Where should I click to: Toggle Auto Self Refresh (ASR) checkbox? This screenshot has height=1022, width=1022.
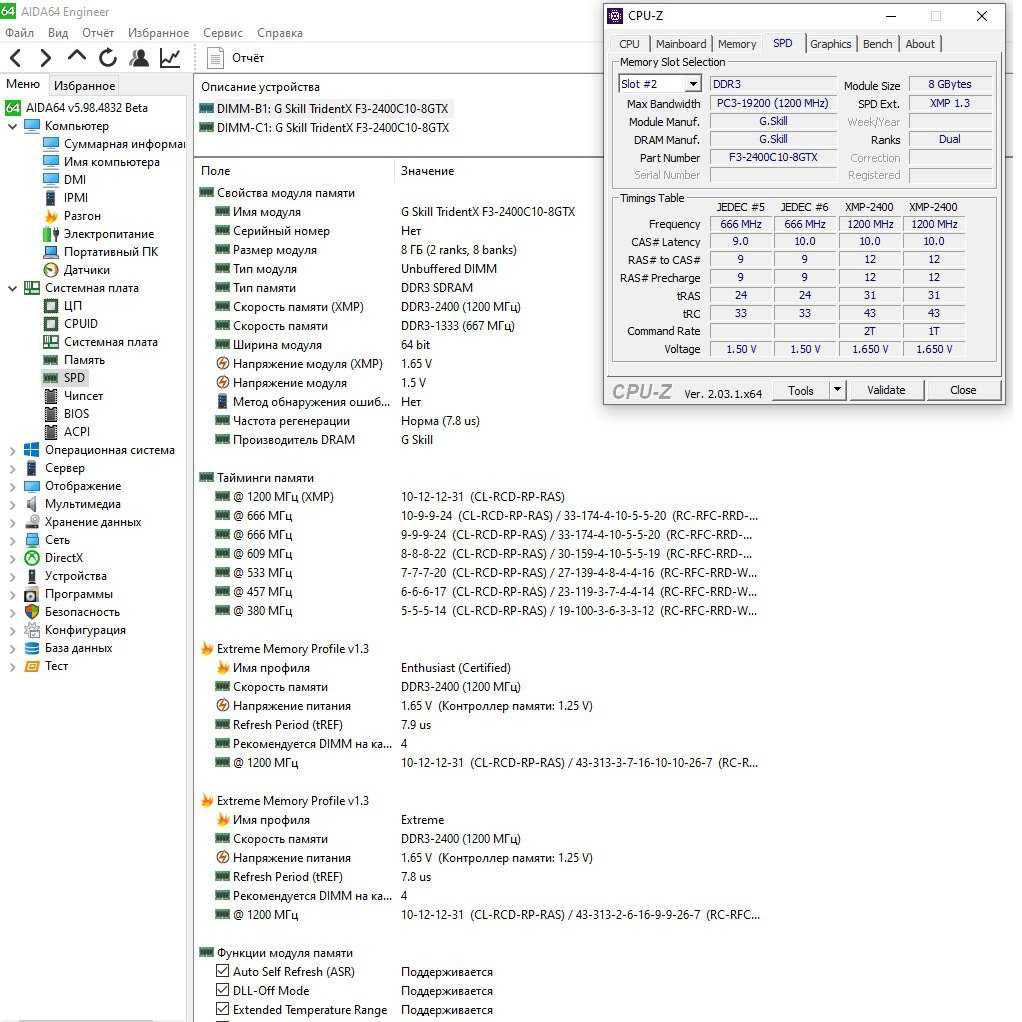(x=222, y=971)
